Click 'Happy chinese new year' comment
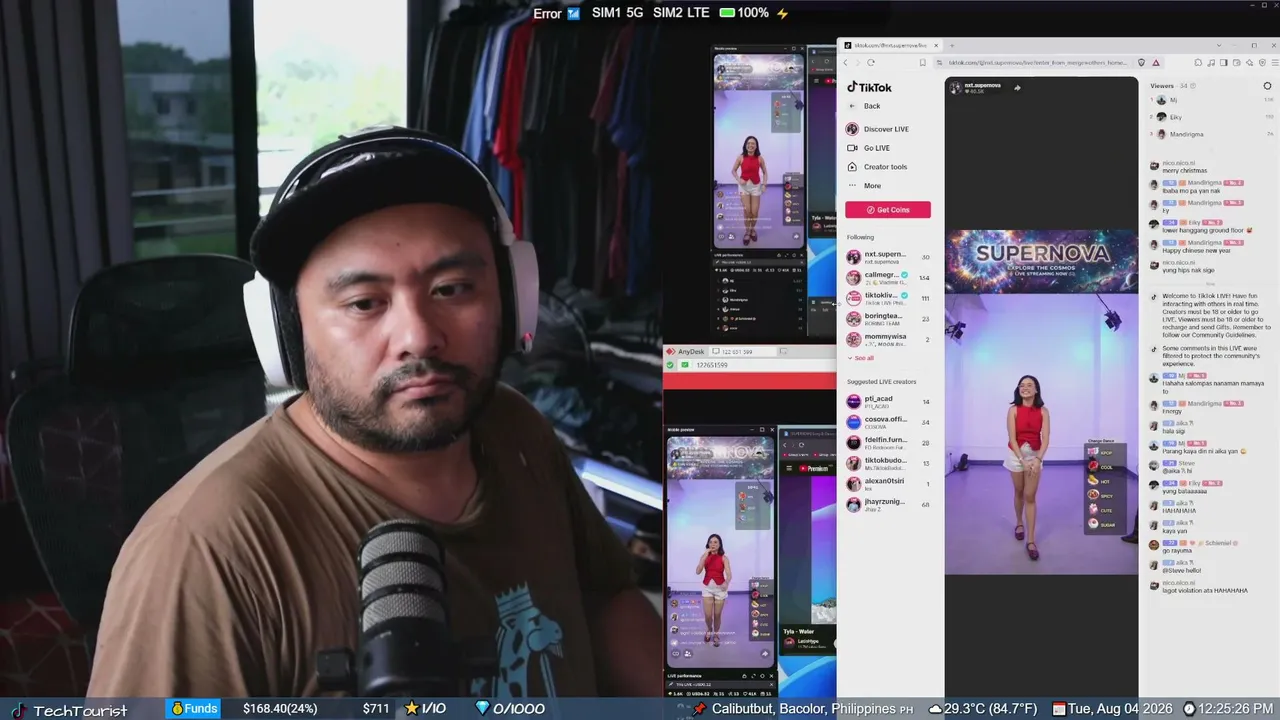The width and height of the screenshot is (1280, 720). click(x=1196, y=250)
